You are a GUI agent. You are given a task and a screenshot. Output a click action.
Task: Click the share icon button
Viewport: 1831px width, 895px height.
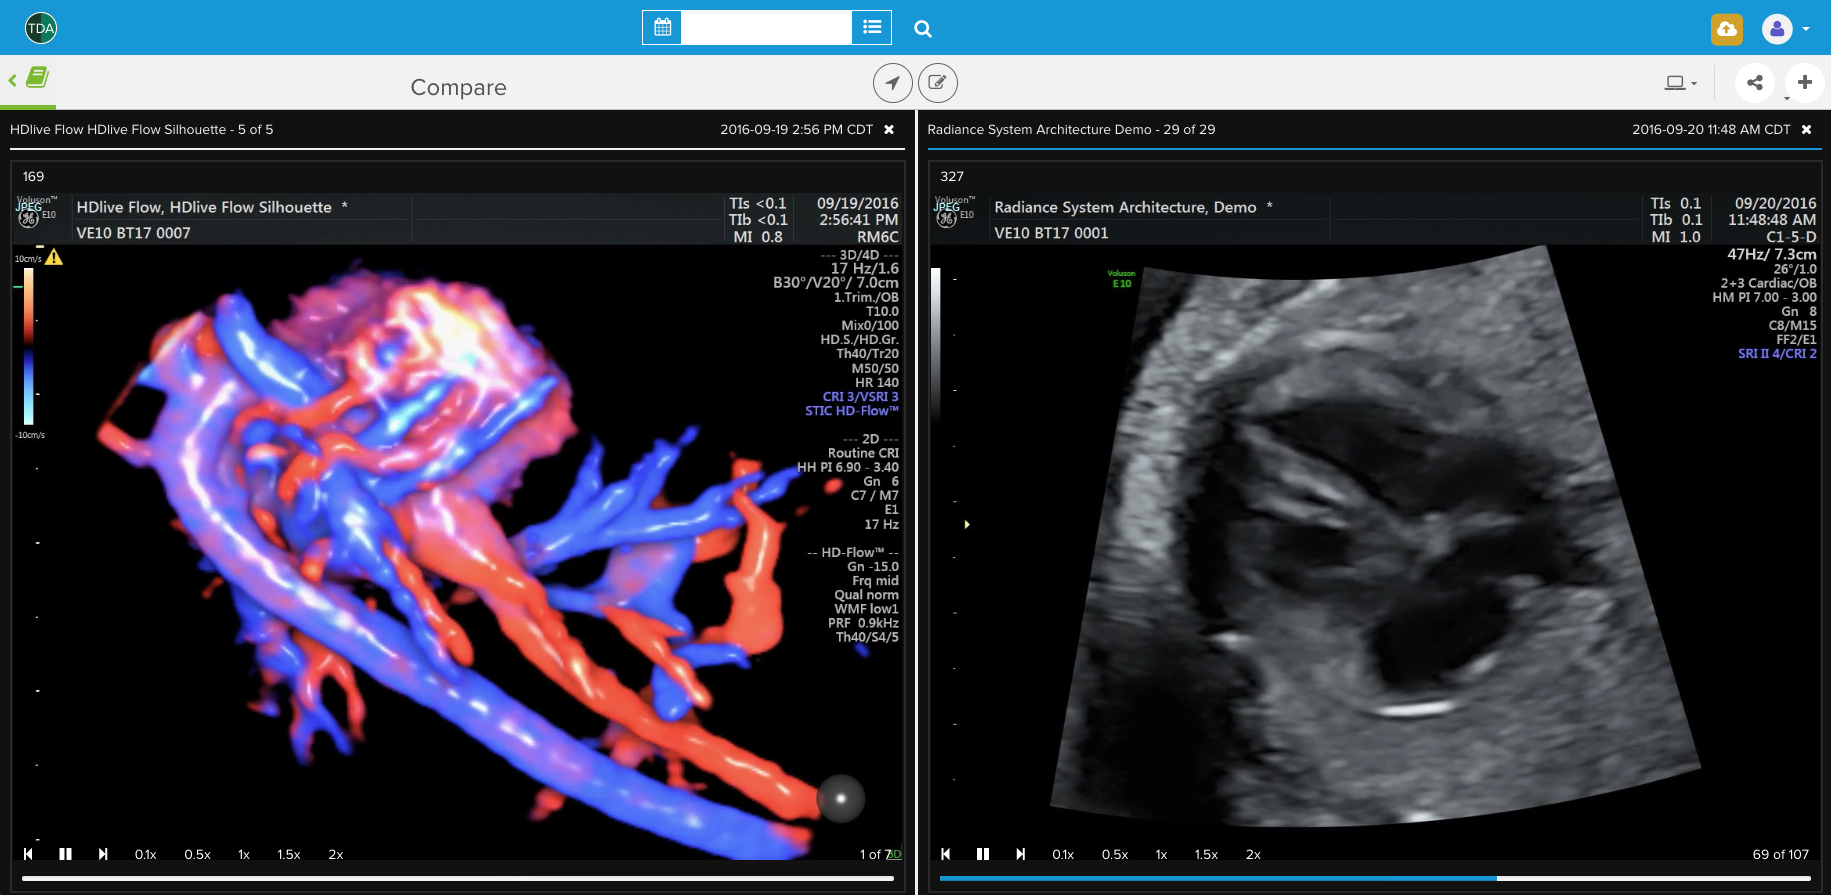pyautogui.click(x=1754, y=83)
